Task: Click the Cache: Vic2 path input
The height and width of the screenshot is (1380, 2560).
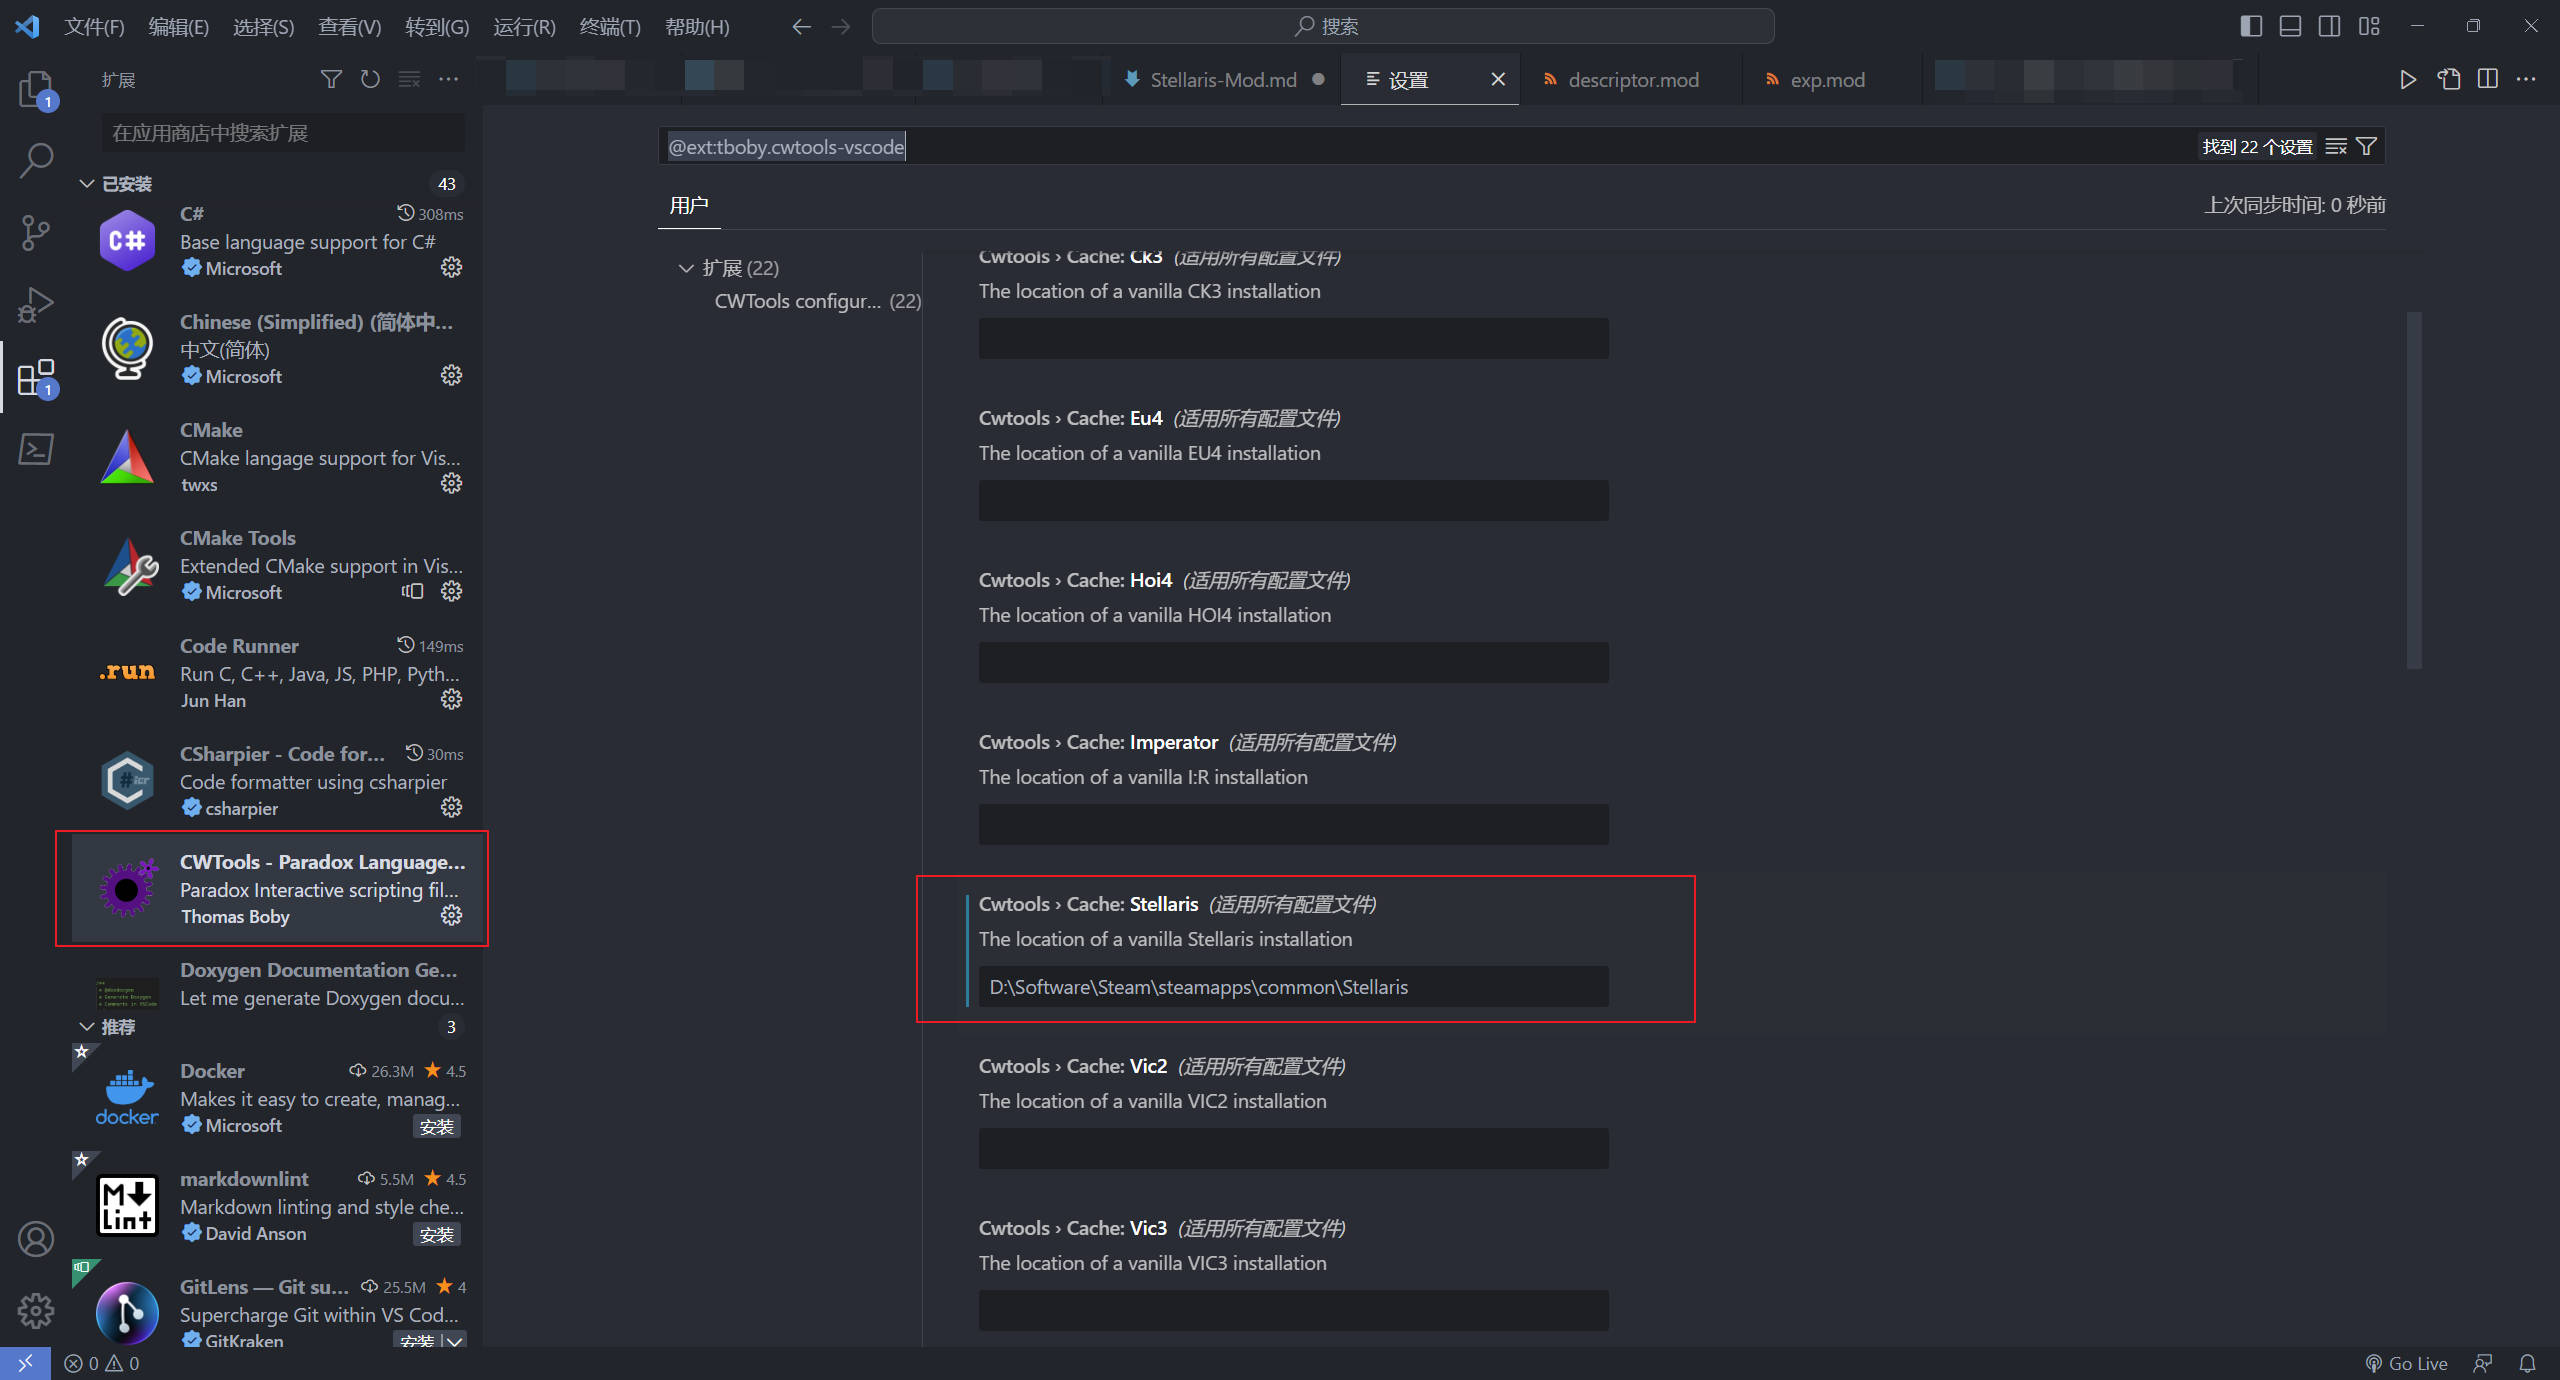Action: [x=1293, y=1148]
